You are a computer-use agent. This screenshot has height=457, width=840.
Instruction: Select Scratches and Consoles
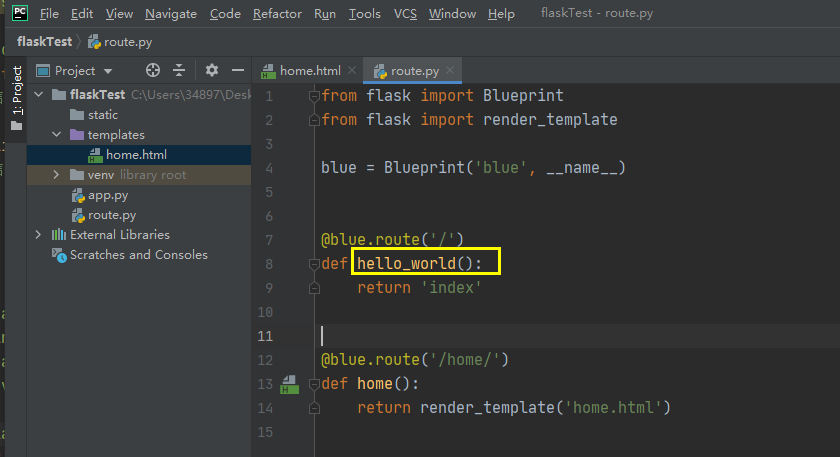click(x=139, y=254)
